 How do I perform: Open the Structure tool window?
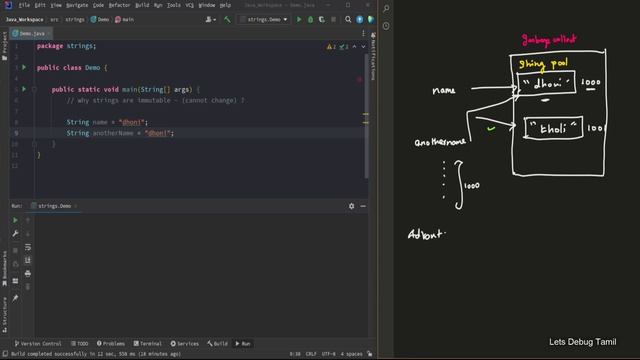(x=4, y=315)
